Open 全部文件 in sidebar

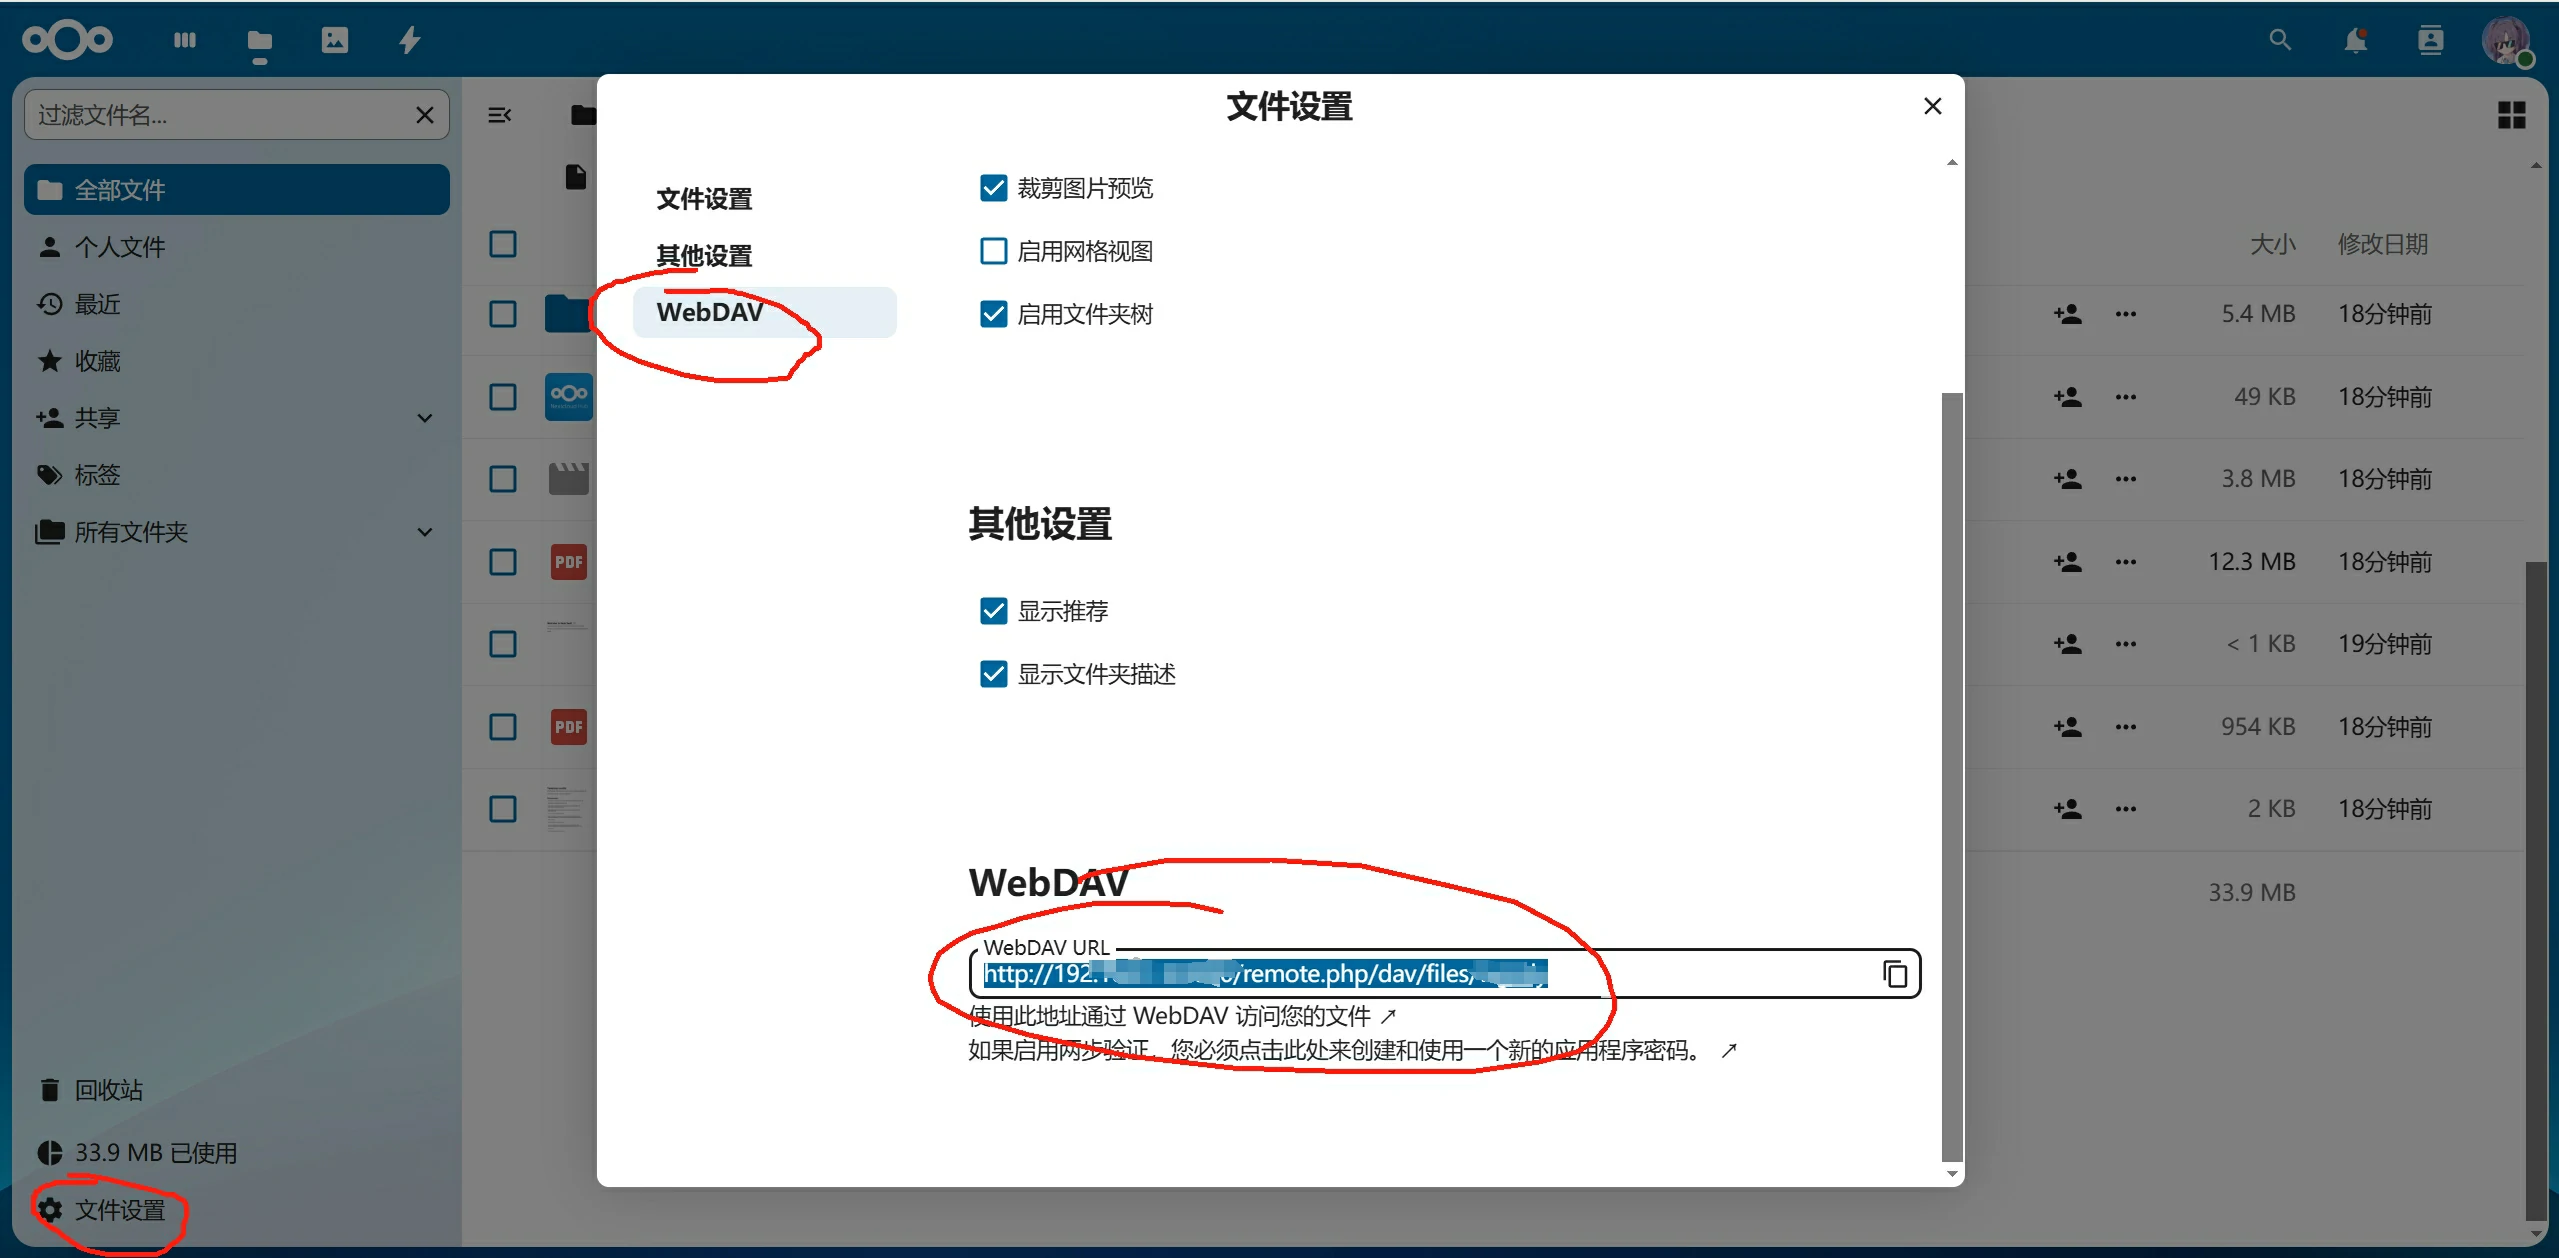pos(237,190)
